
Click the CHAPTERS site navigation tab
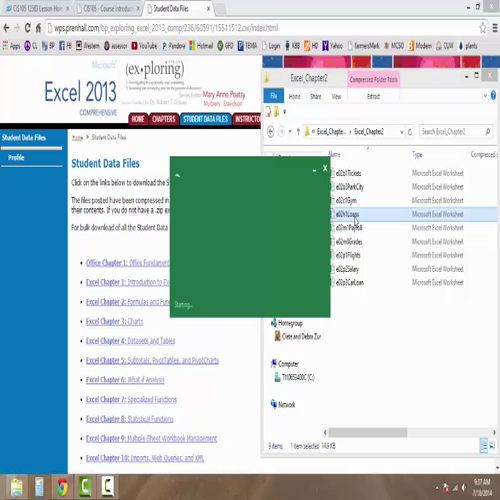[x=163, y=119]
